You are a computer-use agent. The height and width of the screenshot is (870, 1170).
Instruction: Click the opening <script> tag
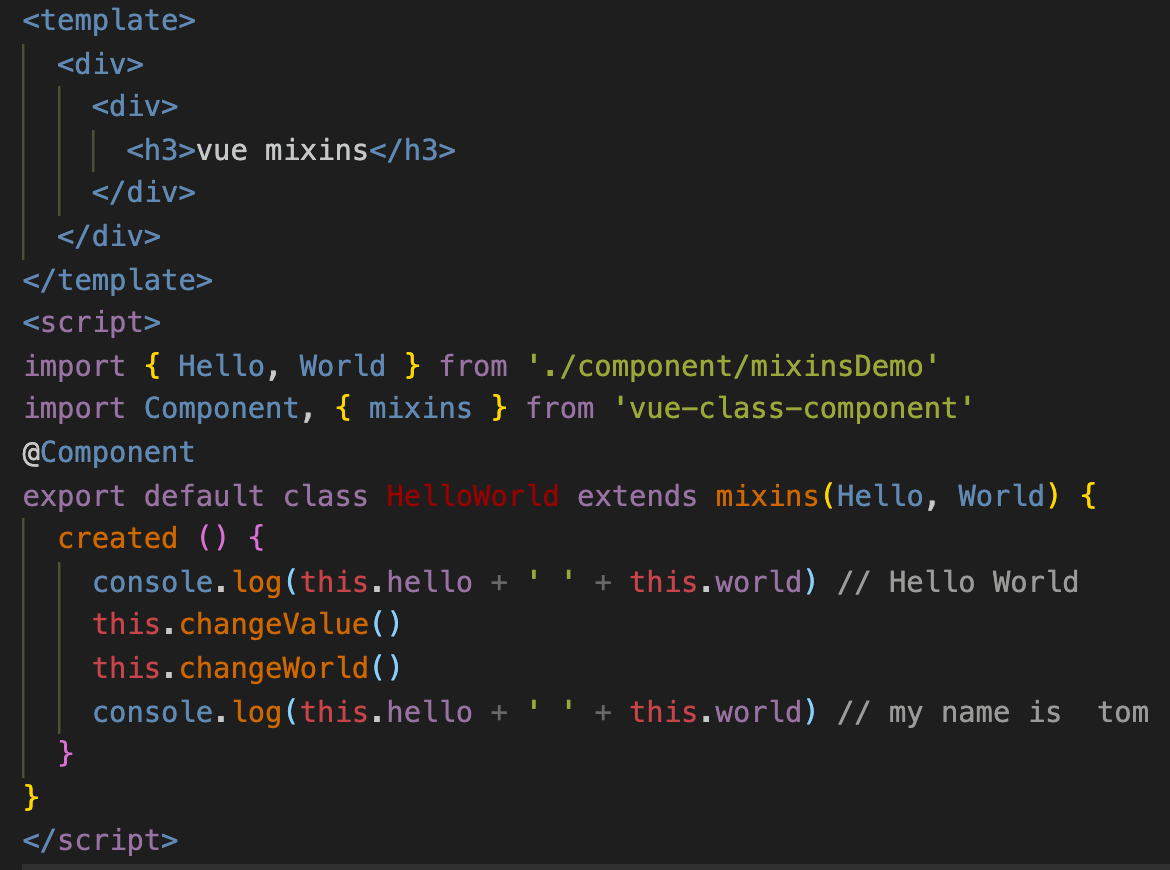pyautogui.click(x=92, y=322)
